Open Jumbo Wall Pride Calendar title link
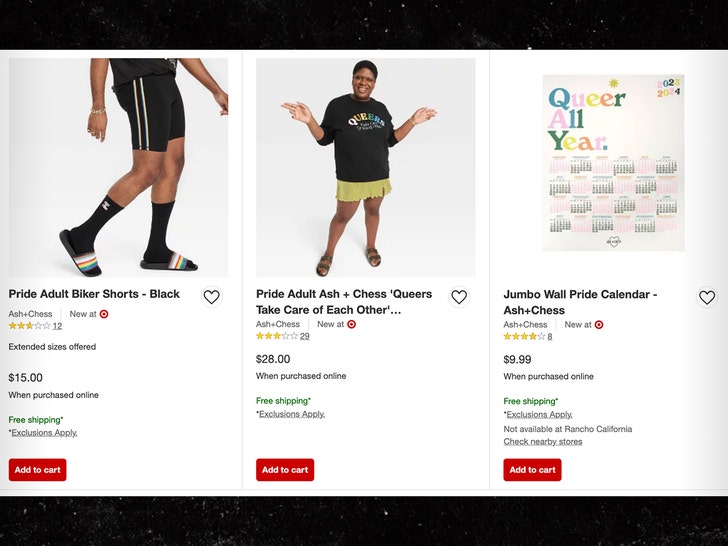 pos(580,302)
